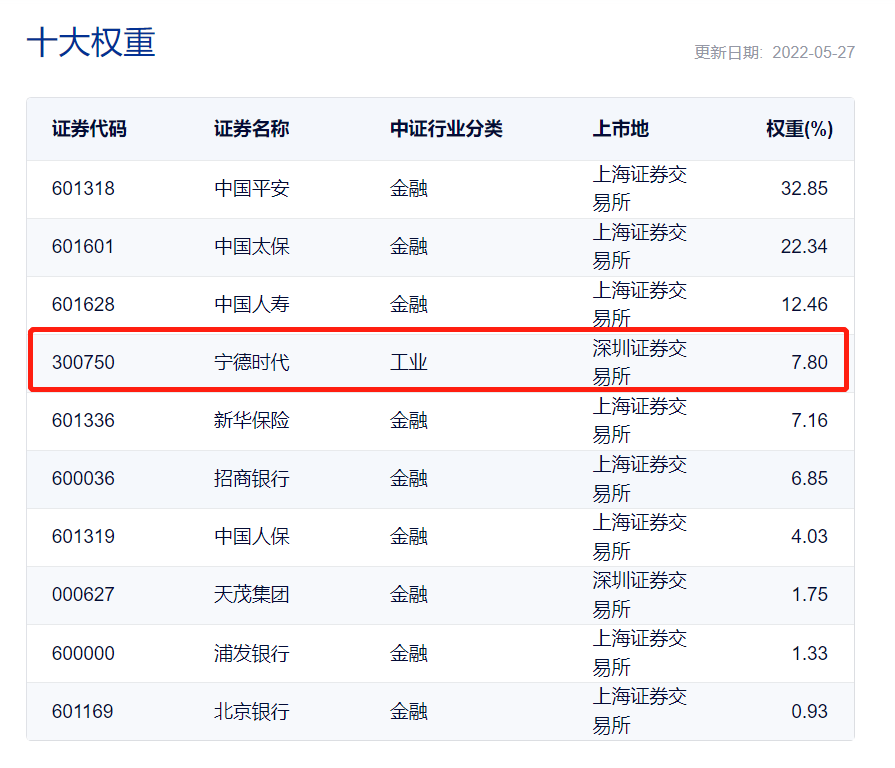The height and width of the screenshot is (768, 895).
Task: Open the 浦发银行 security name
Action: tap(251, 653)
